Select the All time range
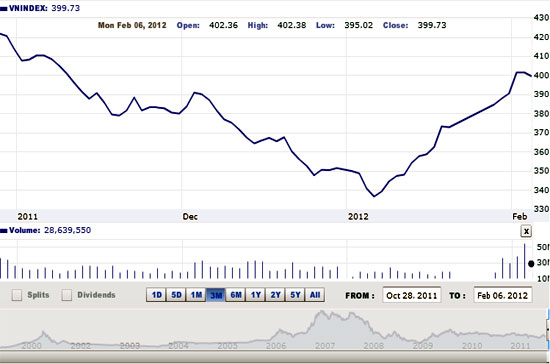The width and height of the screenshot is (550, 364). tap(315, 295)
